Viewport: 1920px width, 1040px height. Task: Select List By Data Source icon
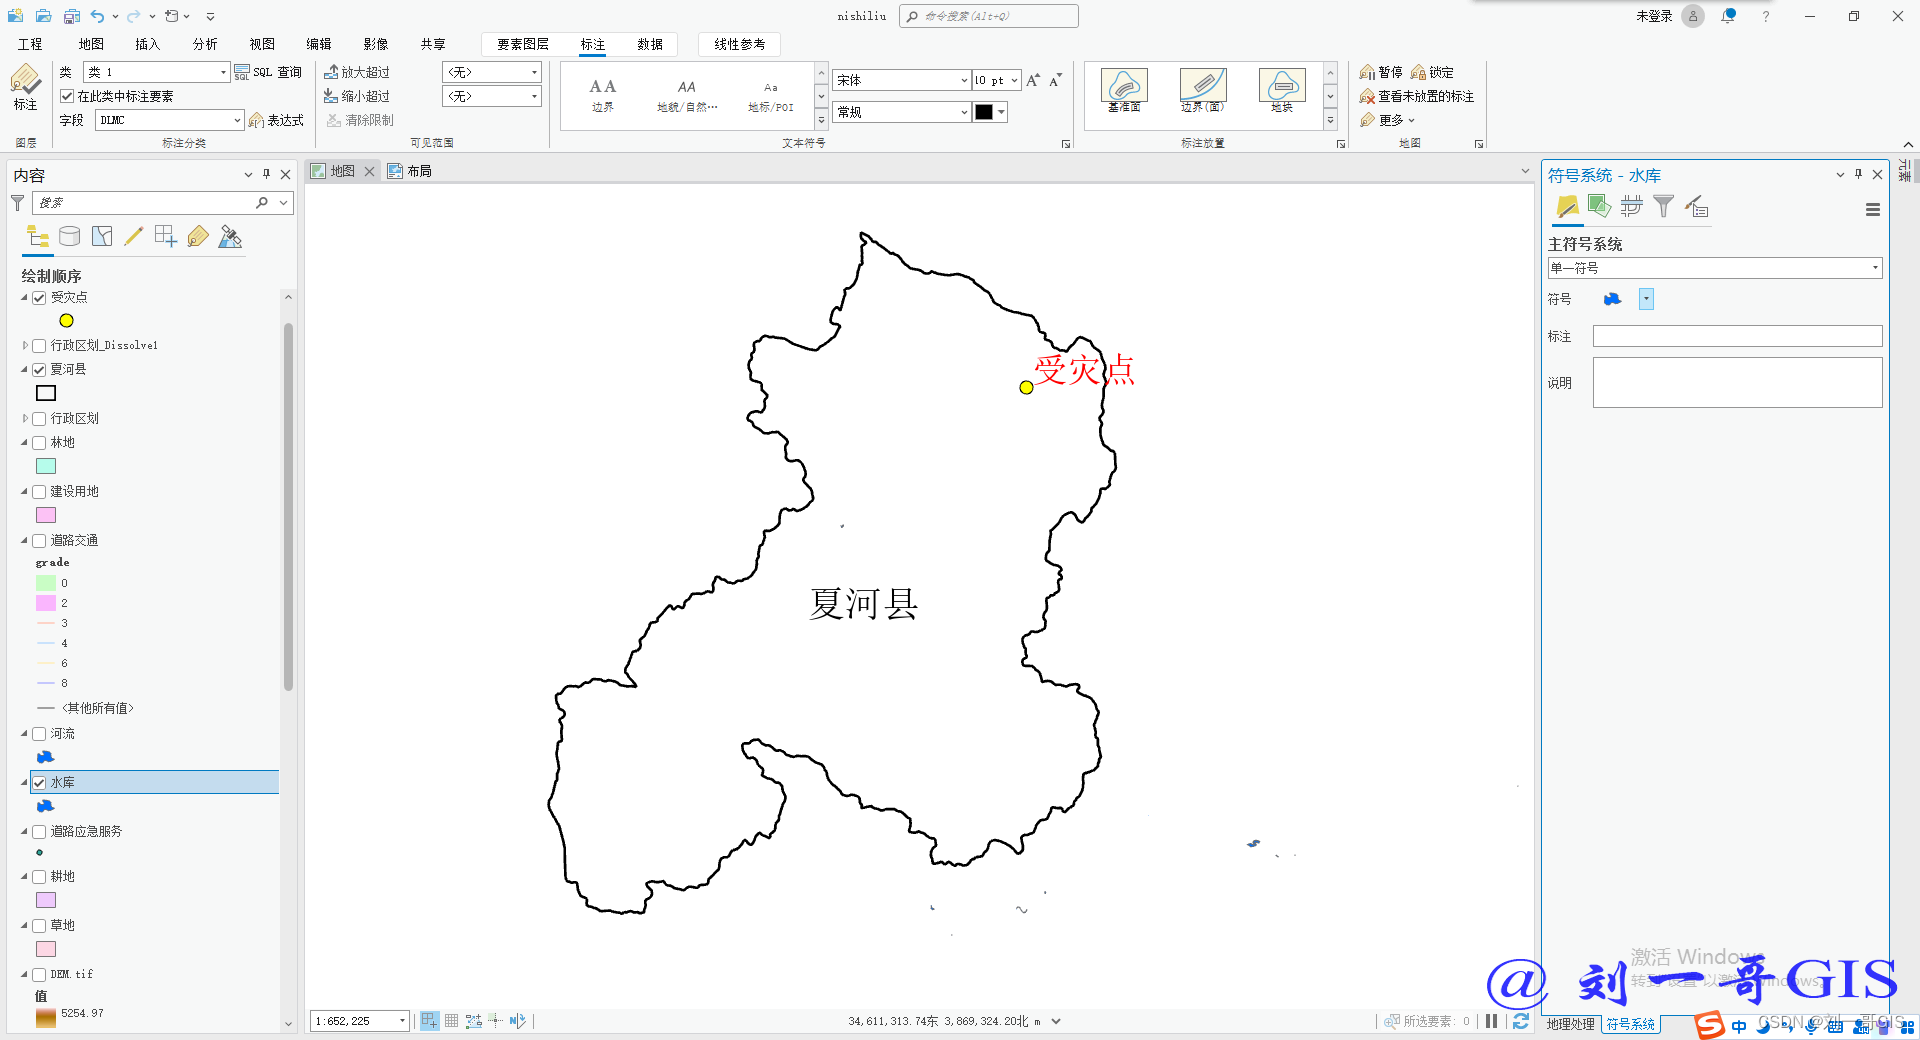(x=69, y=237)
